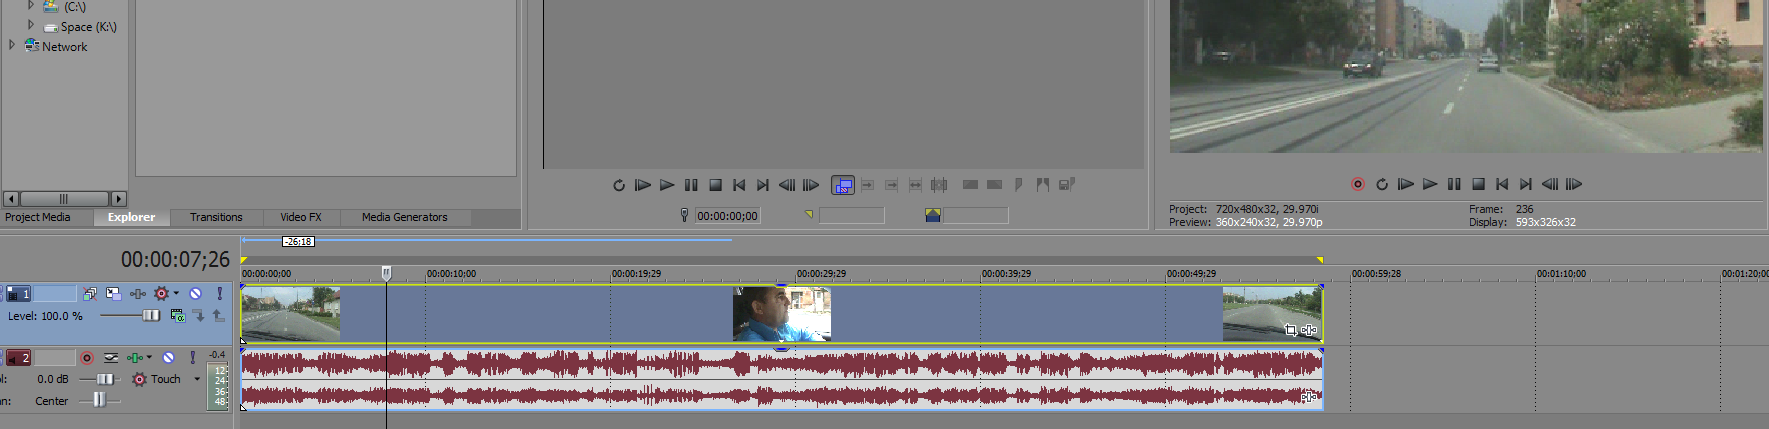Image resolution: width=1769 pixels, height=429 pixels.
Task: Mute video track 1
Action: [x=196, y=294]
